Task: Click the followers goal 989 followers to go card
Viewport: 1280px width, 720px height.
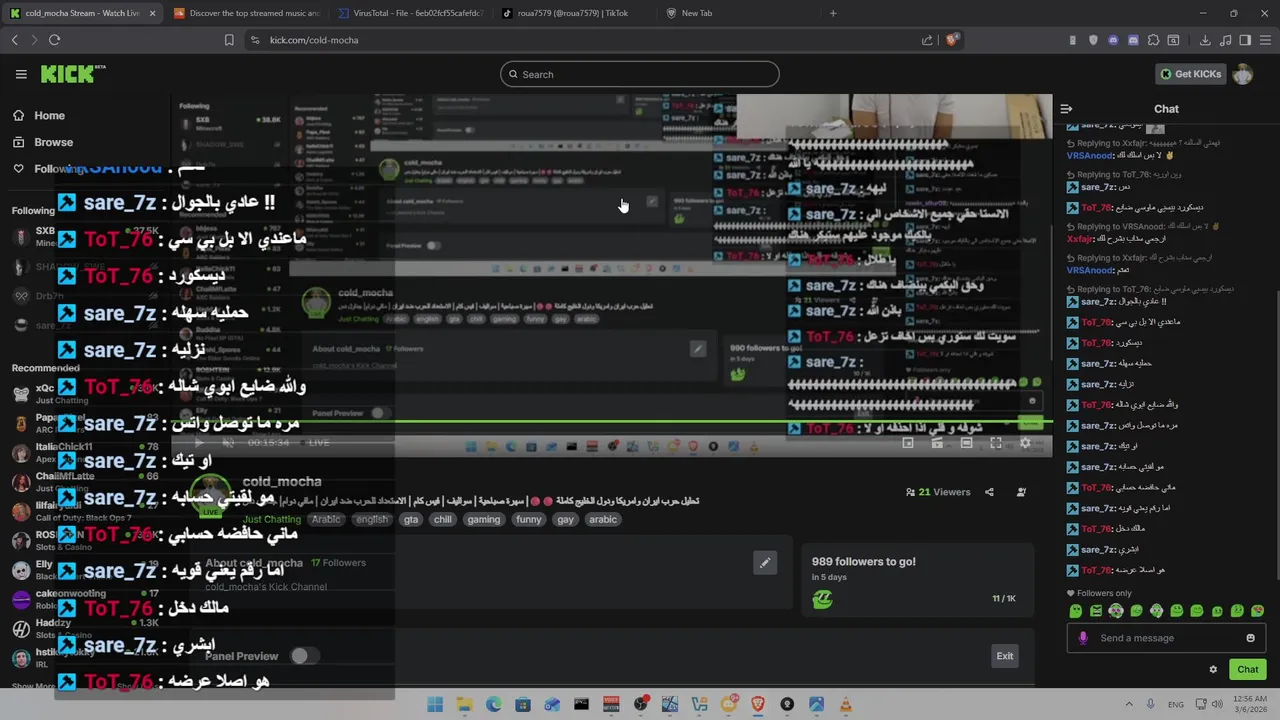Action: 917,578
